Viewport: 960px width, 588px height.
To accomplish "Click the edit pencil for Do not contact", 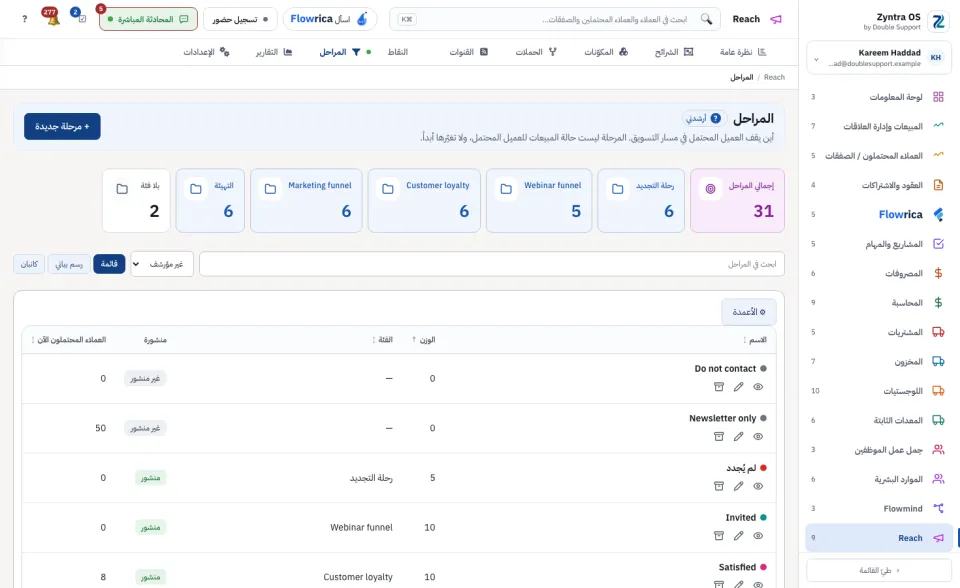I will click(738, 386).
